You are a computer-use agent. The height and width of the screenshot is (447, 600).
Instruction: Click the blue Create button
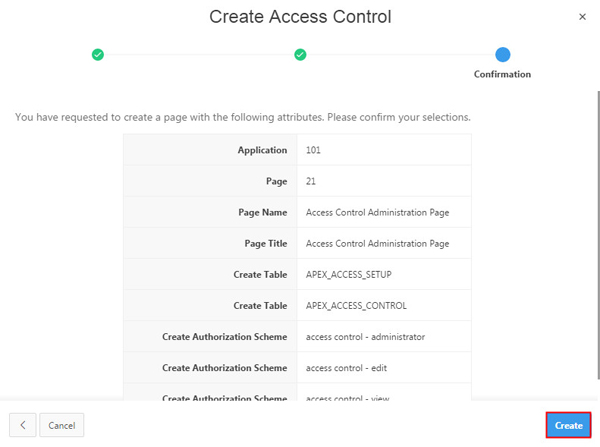pos(568,425)
